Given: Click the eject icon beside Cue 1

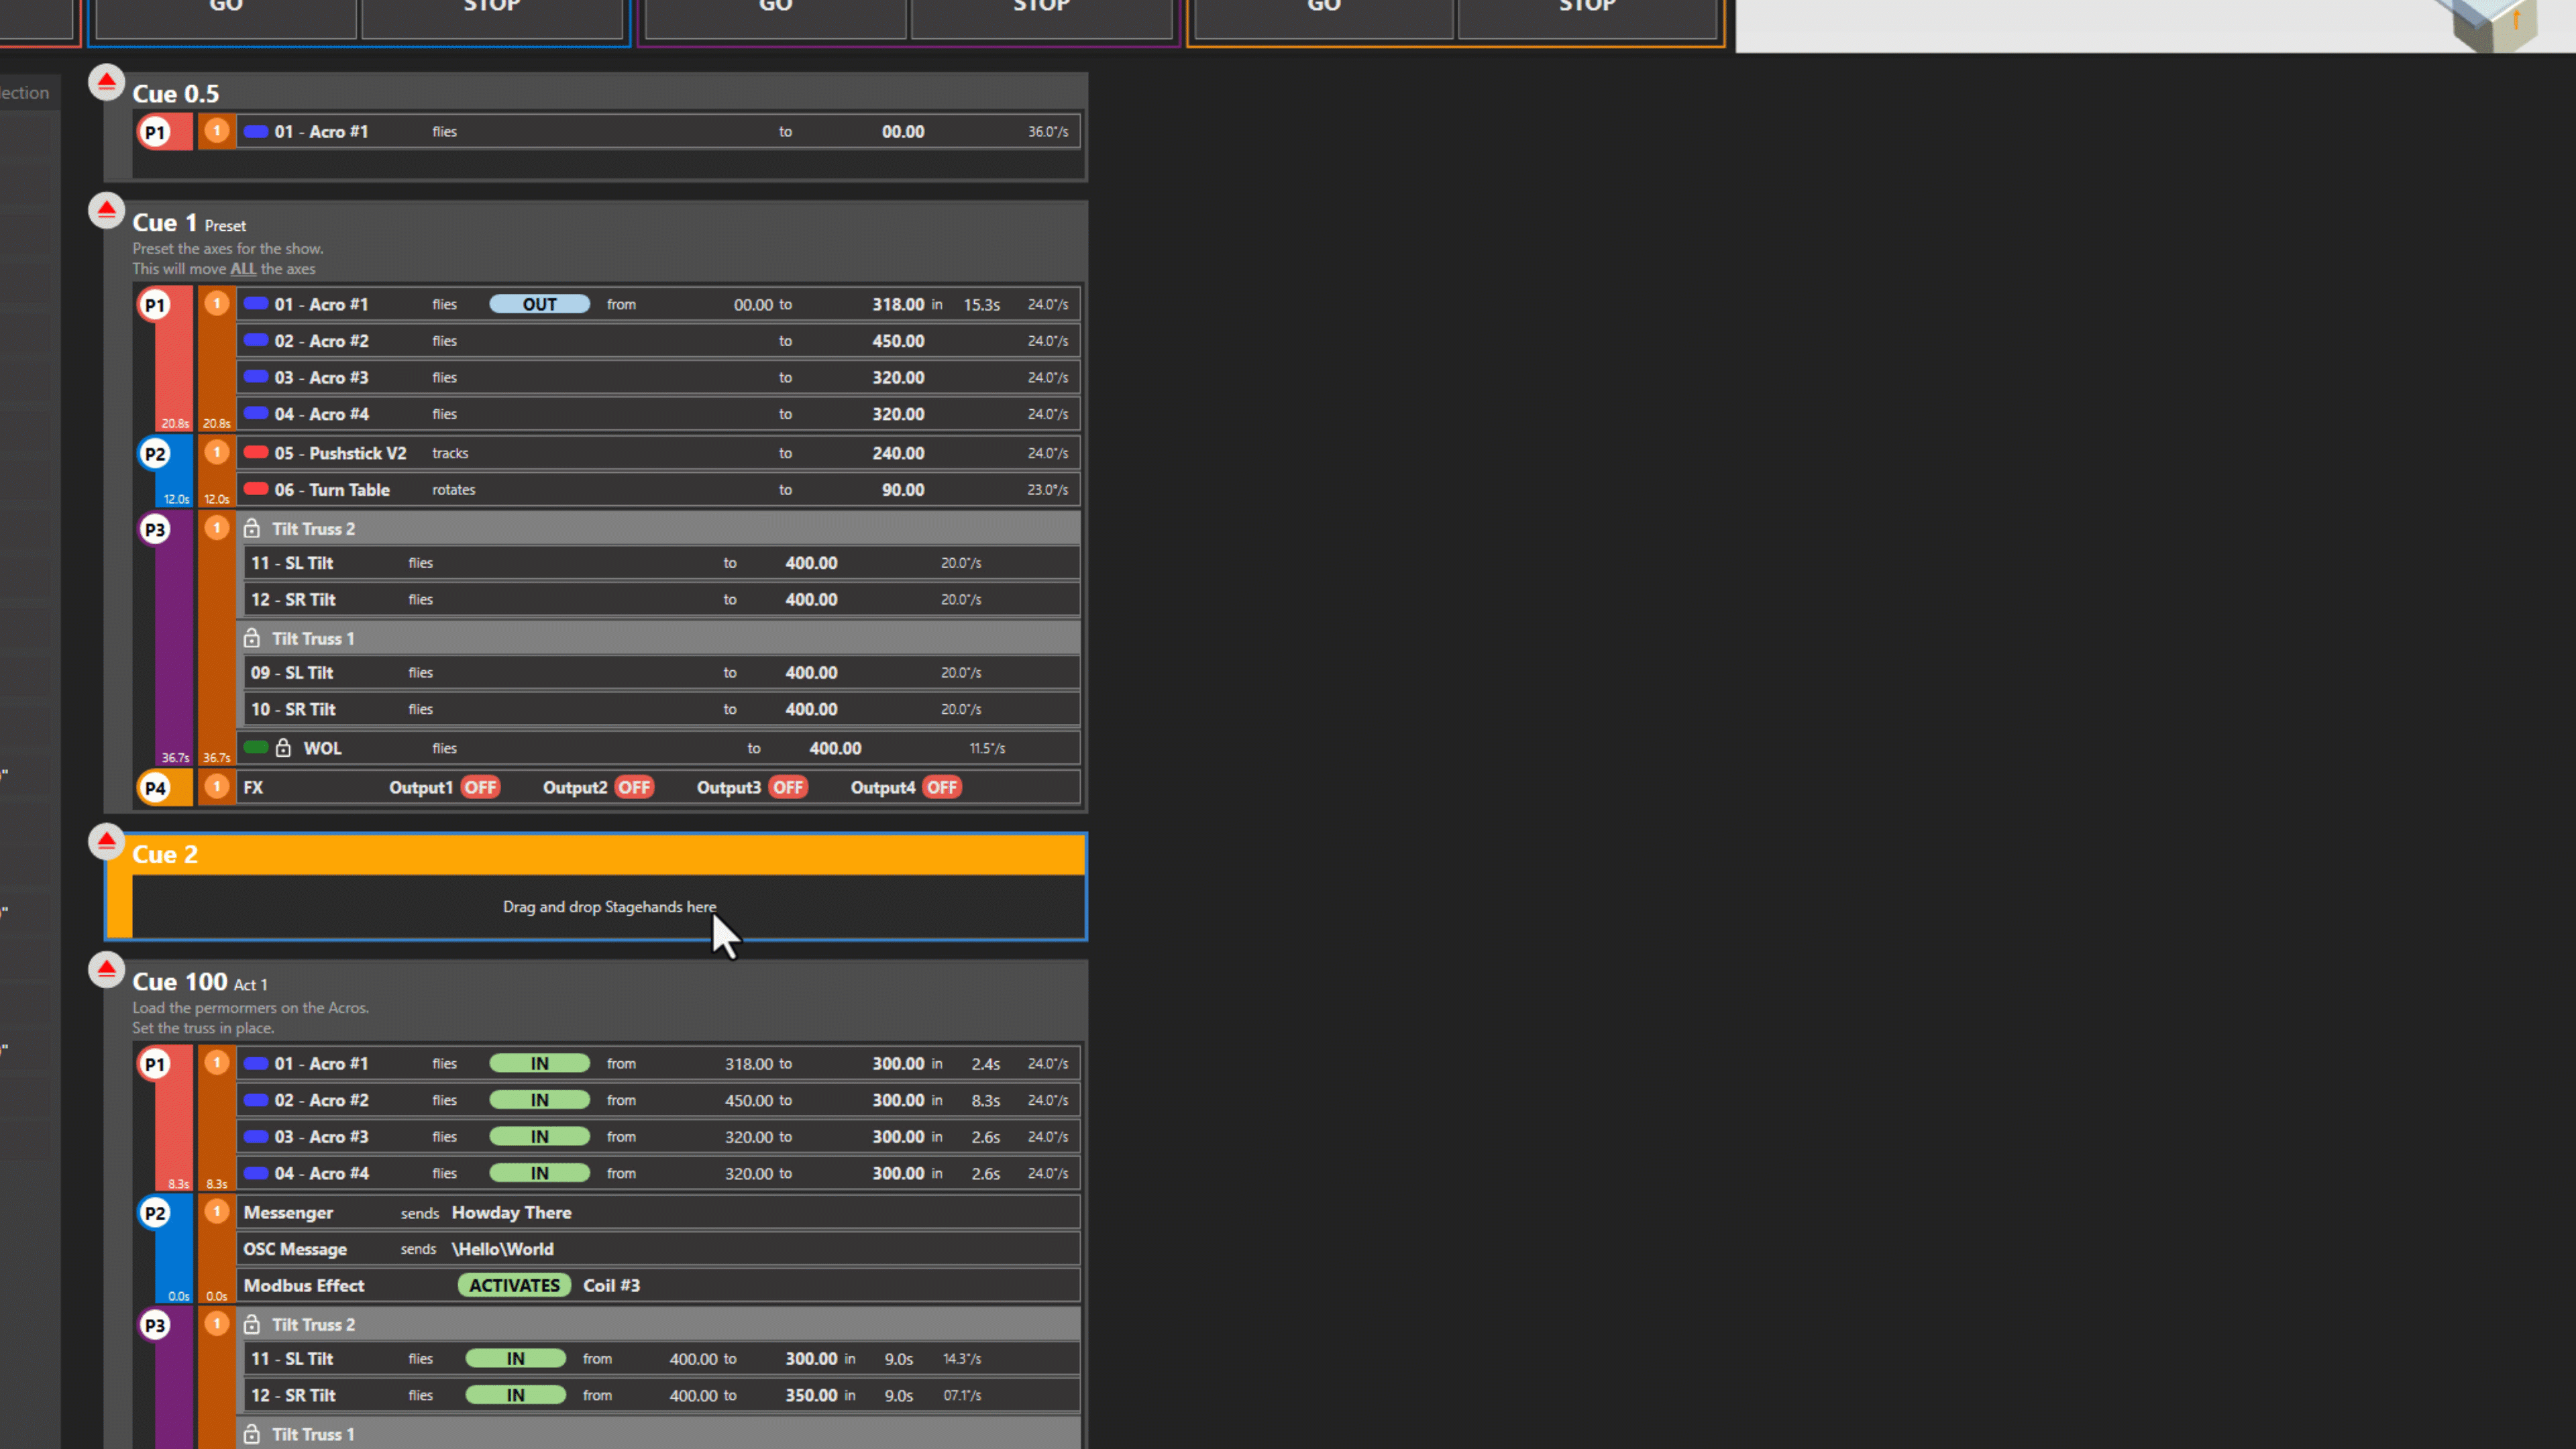Looking at the screenshot, I should [x=106, y=210].
